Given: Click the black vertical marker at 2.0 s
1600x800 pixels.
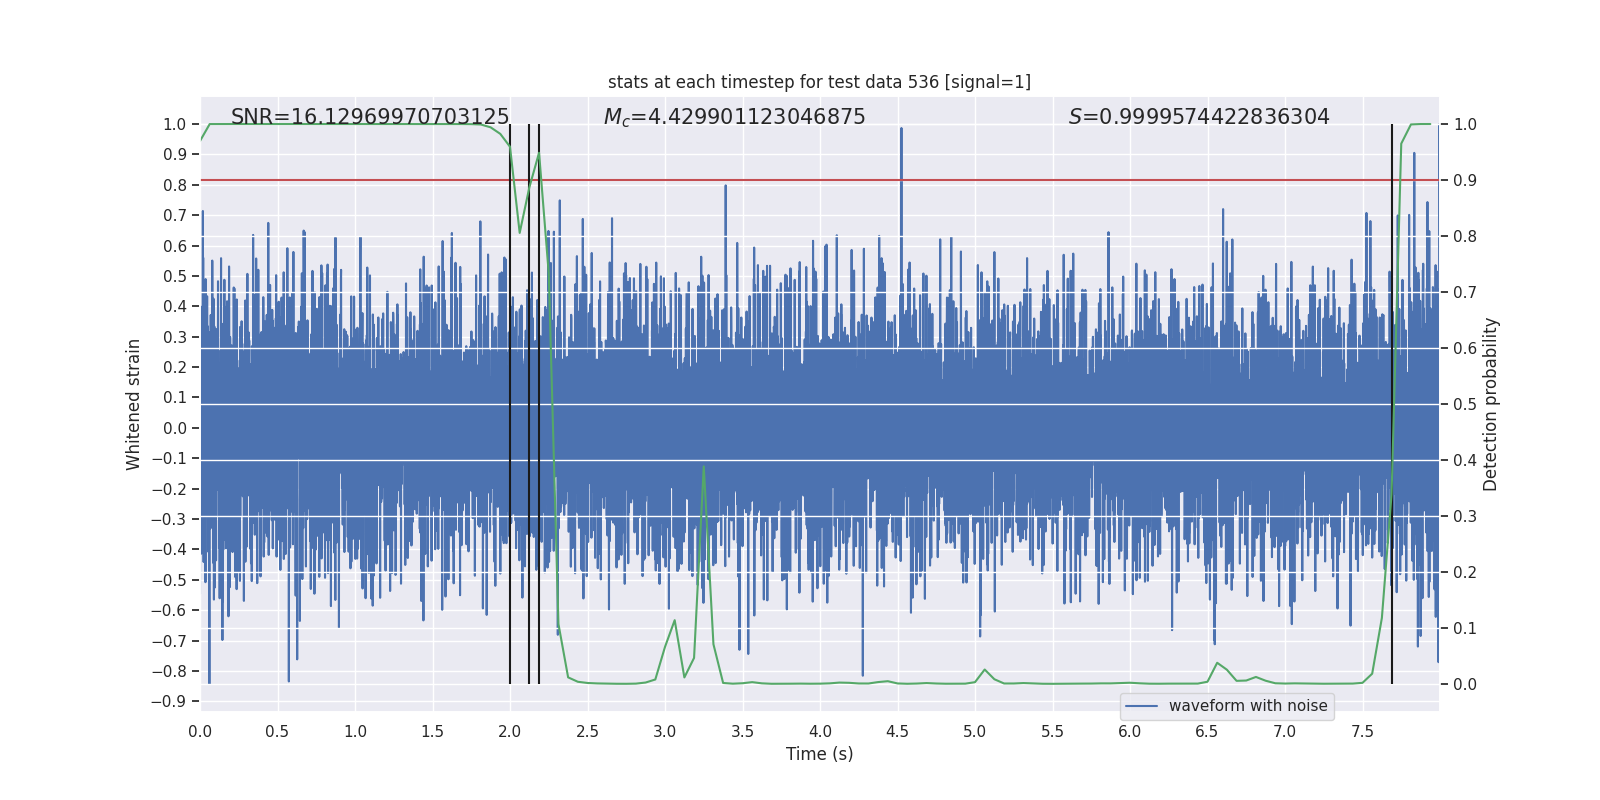Looking at the screenshot, I should (510, 404).
